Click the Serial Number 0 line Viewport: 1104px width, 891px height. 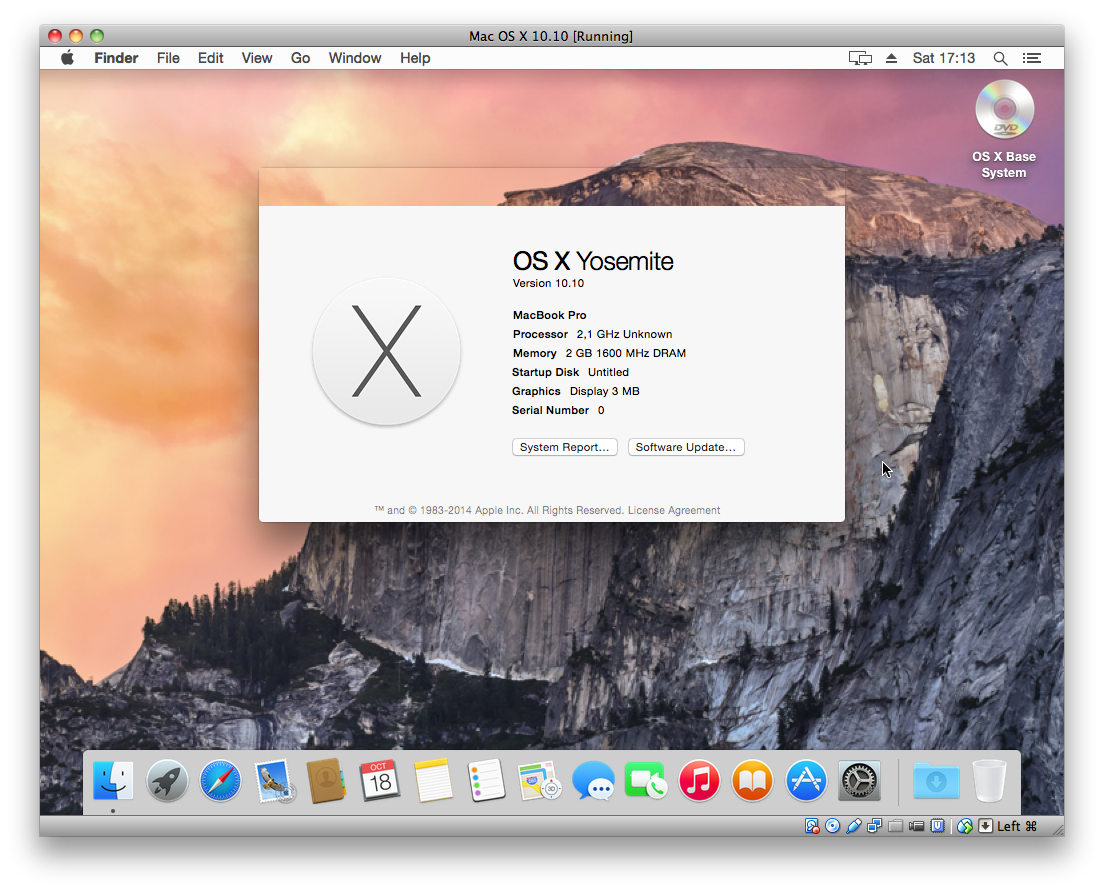pos(558,410)
